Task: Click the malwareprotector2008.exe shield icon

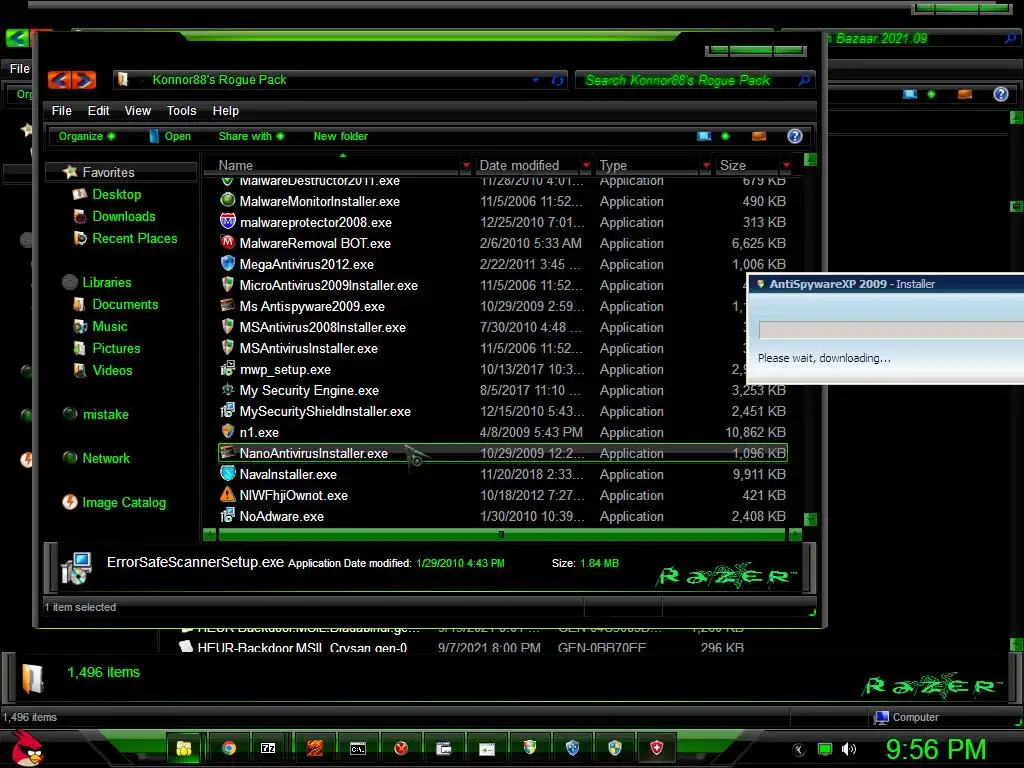Action: pos(227,221)
